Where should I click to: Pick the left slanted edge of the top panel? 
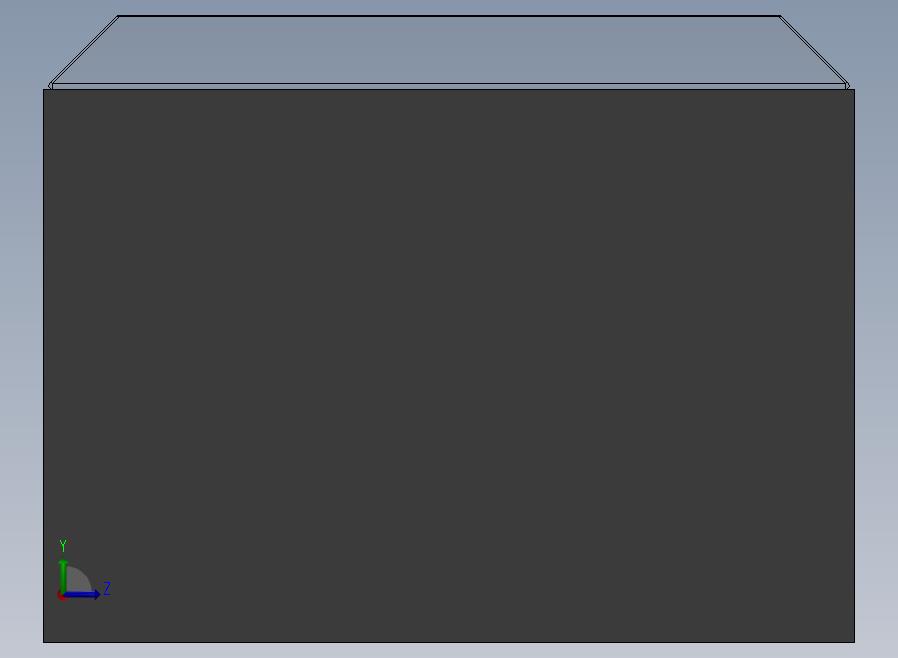pyautogui.click(x=84, y=50)
